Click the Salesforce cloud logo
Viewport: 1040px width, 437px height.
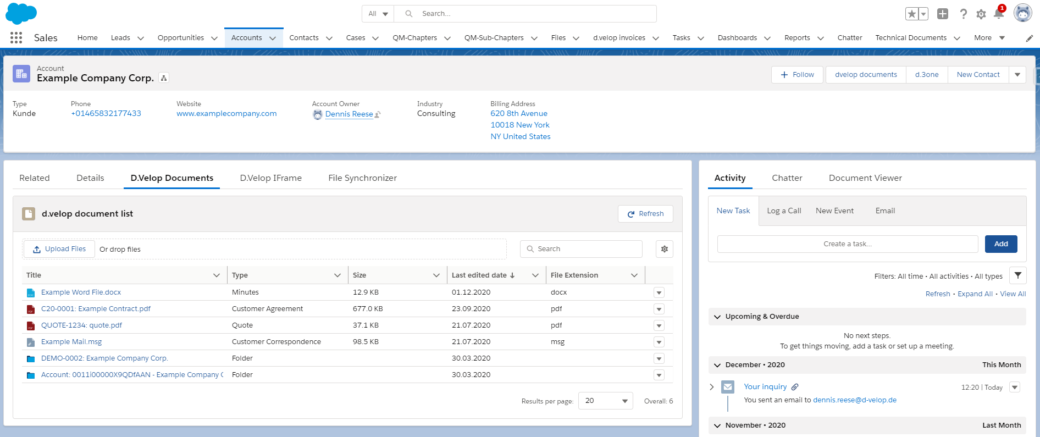[x=21, y=13]
